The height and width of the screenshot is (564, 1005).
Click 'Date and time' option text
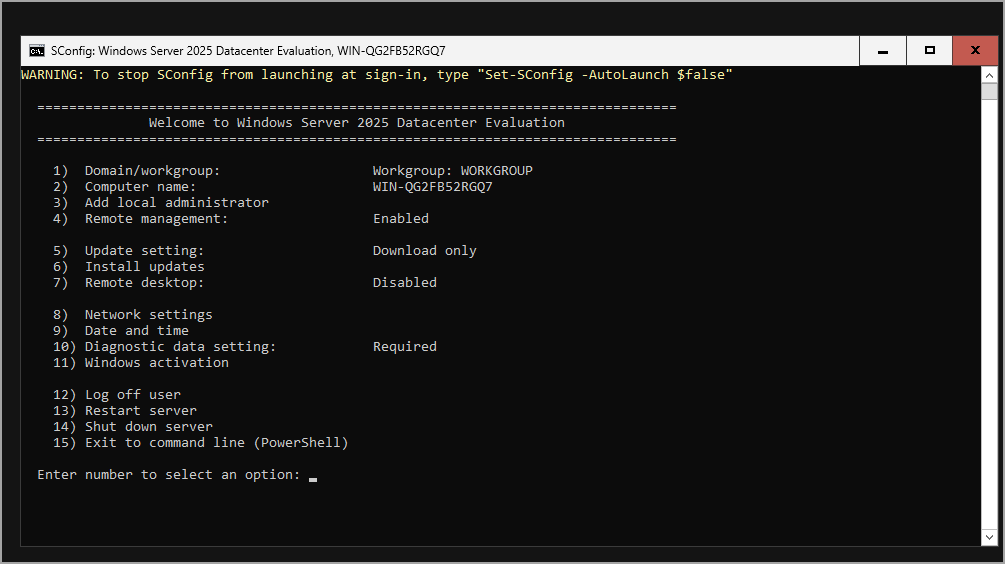(137, 331)
